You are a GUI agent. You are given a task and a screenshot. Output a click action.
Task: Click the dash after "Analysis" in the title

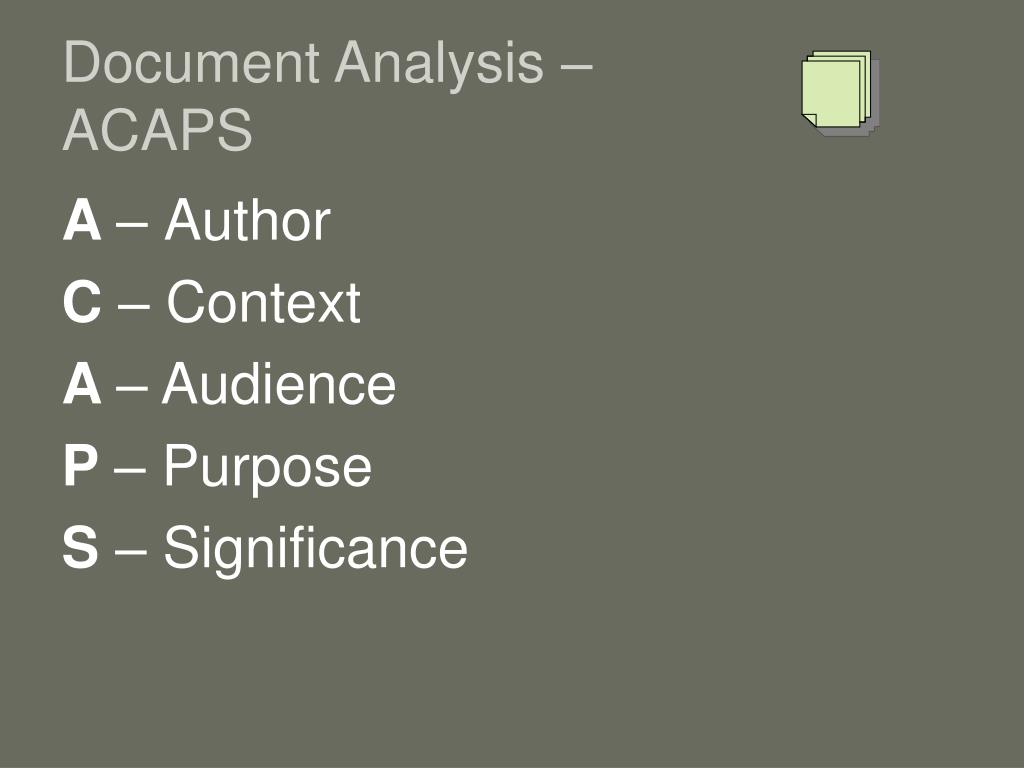[576, 65]
